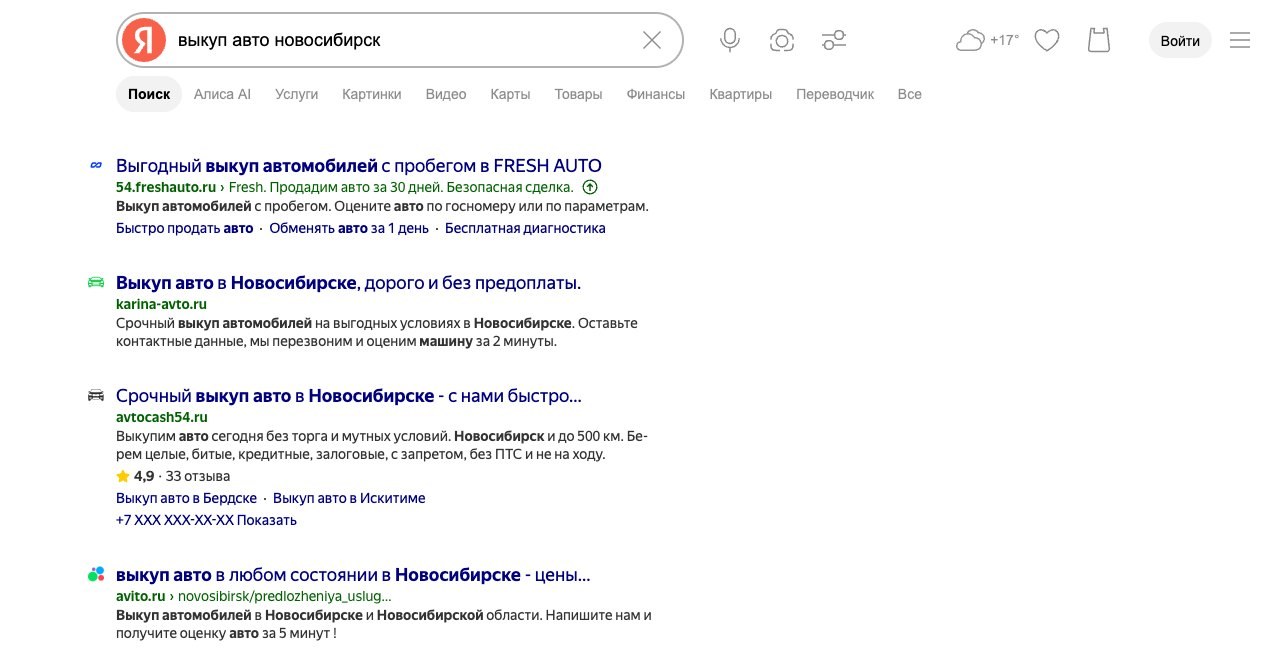Click the Avito colored dots favicon
Image resolution: width=1280 pixels, height=660 pixels.
point(96,574)
